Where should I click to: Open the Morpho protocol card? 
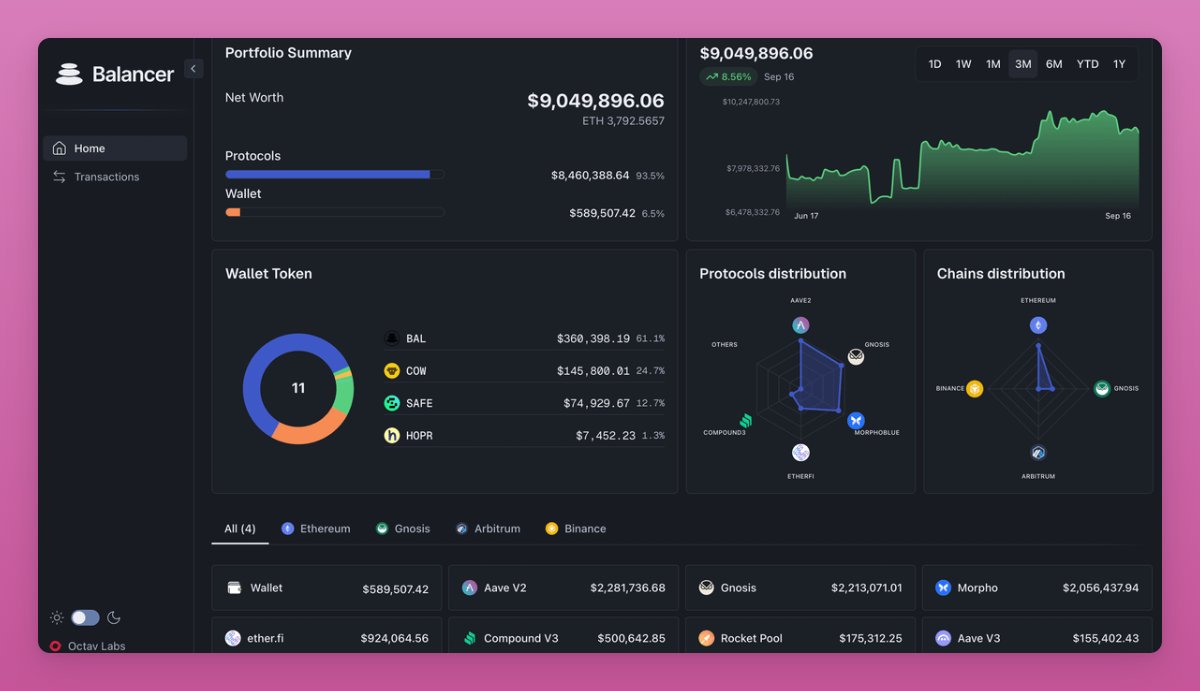point(1037,588)
